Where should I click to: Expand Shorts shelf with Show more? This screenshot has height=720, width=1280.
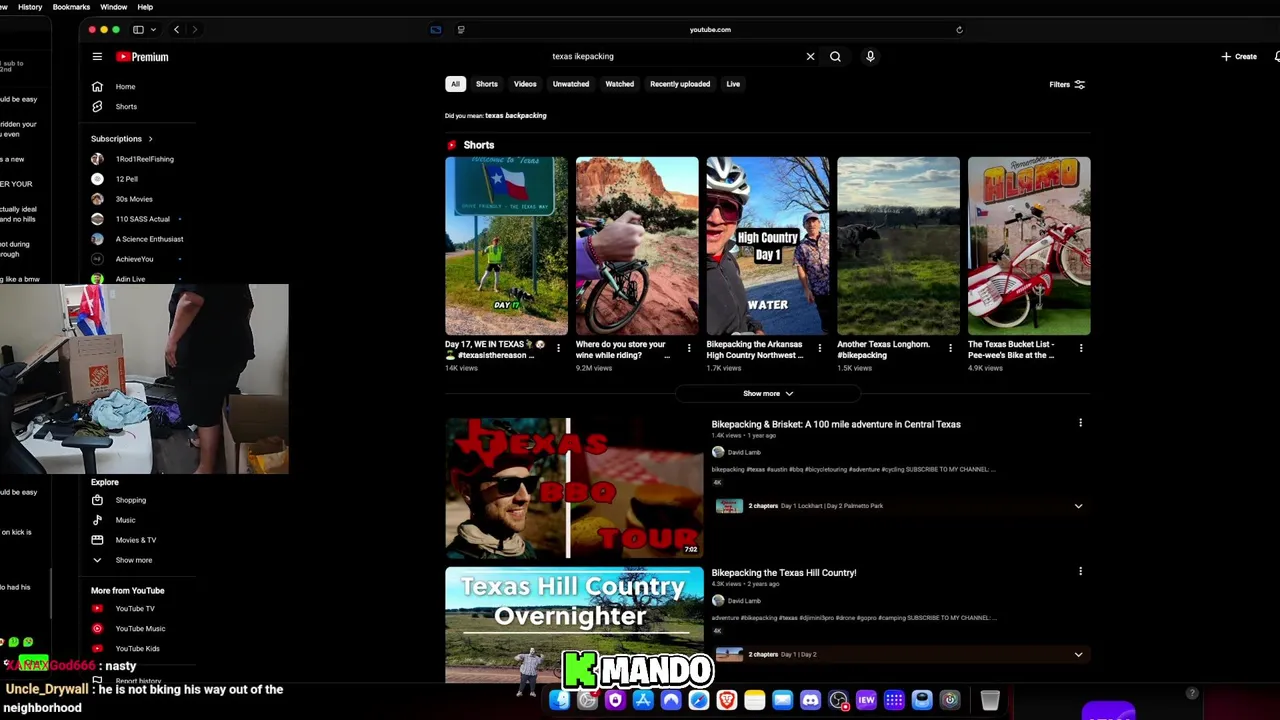[x=768, y=394]
